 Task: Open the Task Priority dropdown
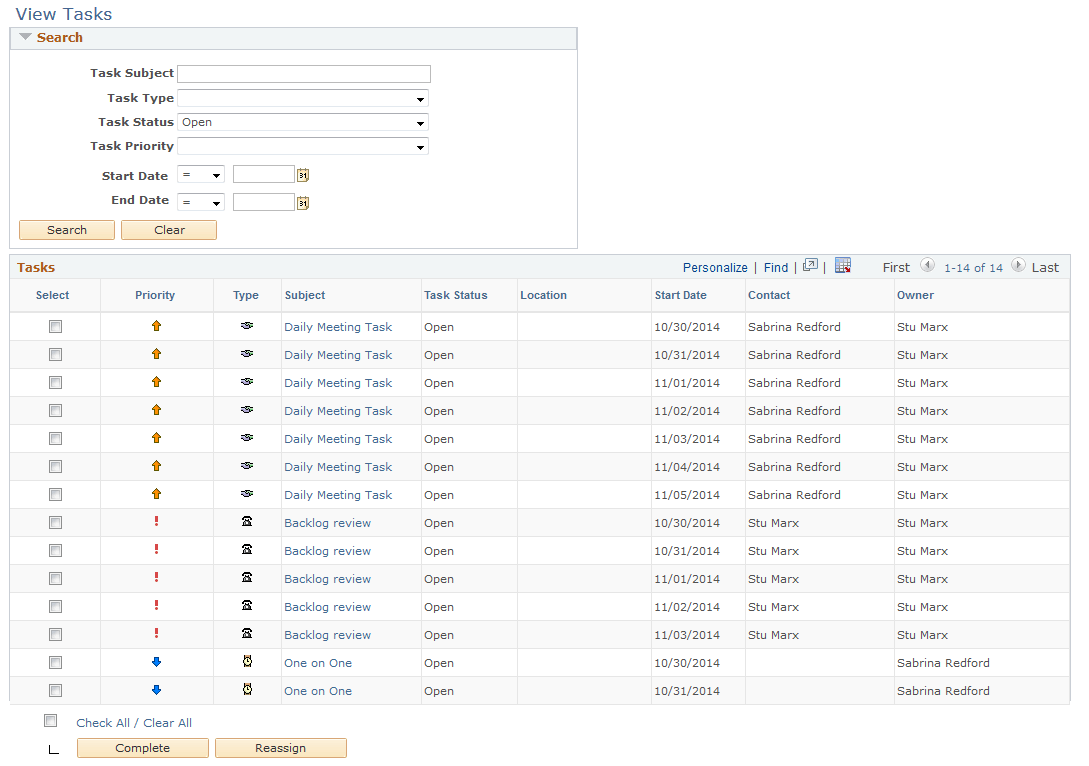[421, 146]
